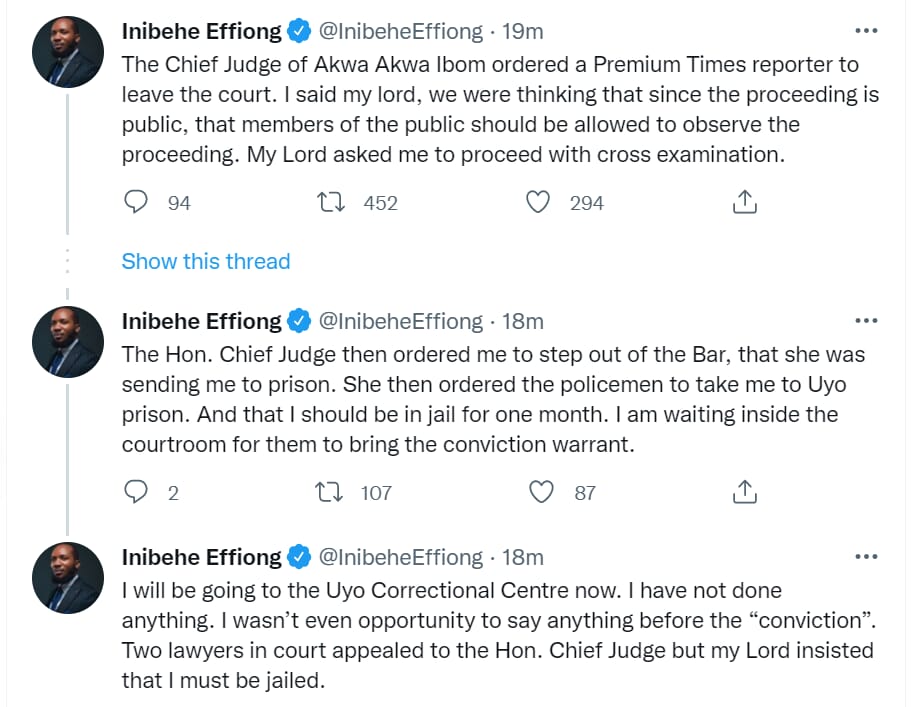
Task: Open the share icon on the second tweet
Action: click(744, 492)
